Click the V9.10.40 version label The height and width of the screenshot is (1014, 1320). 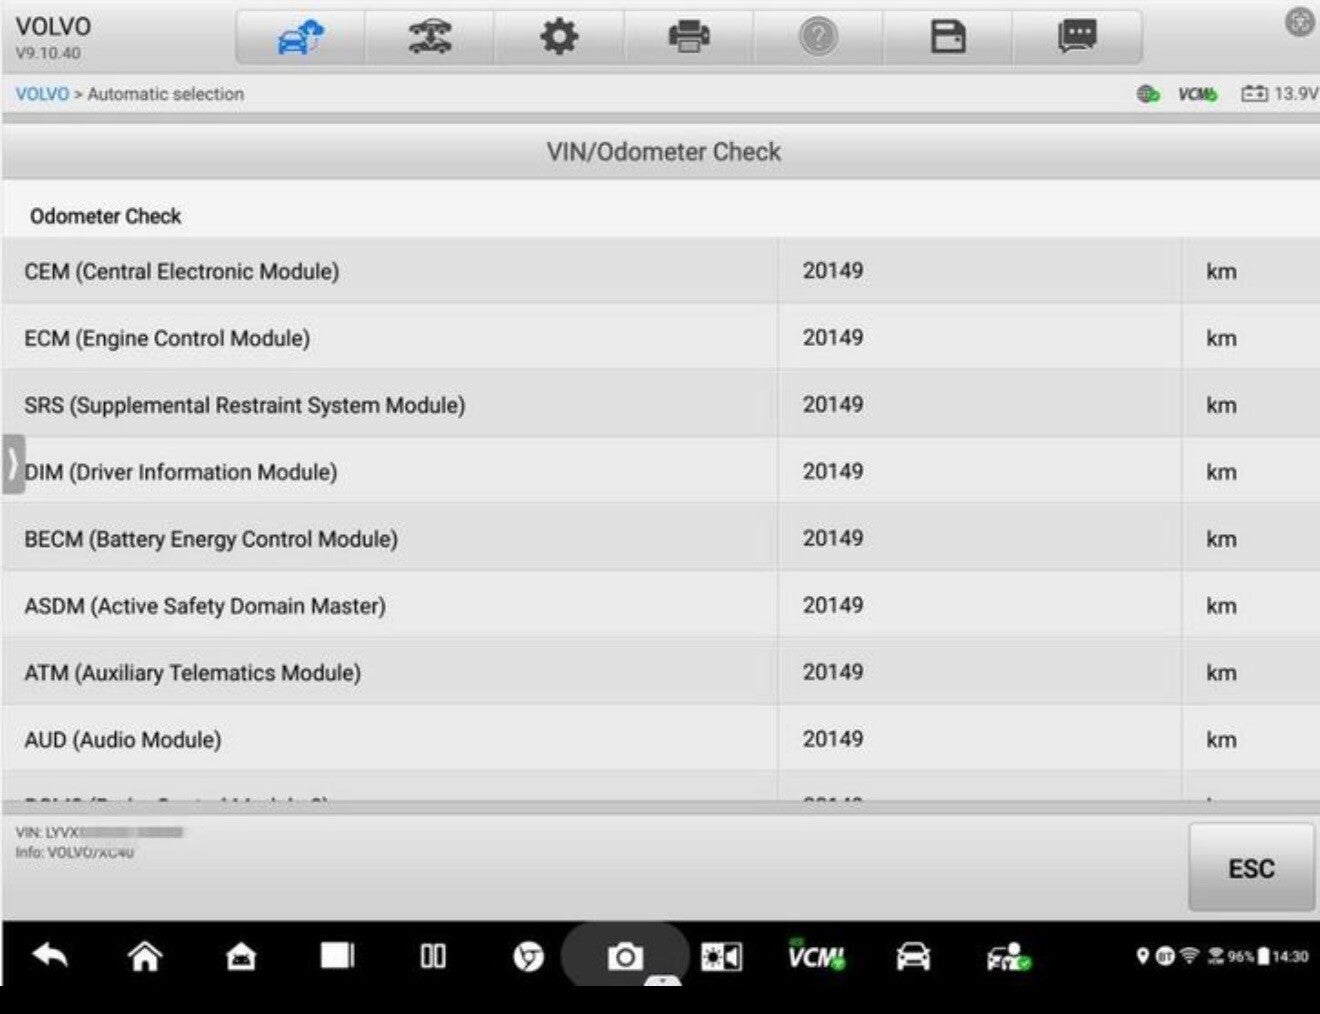click(x=48, y=53)
